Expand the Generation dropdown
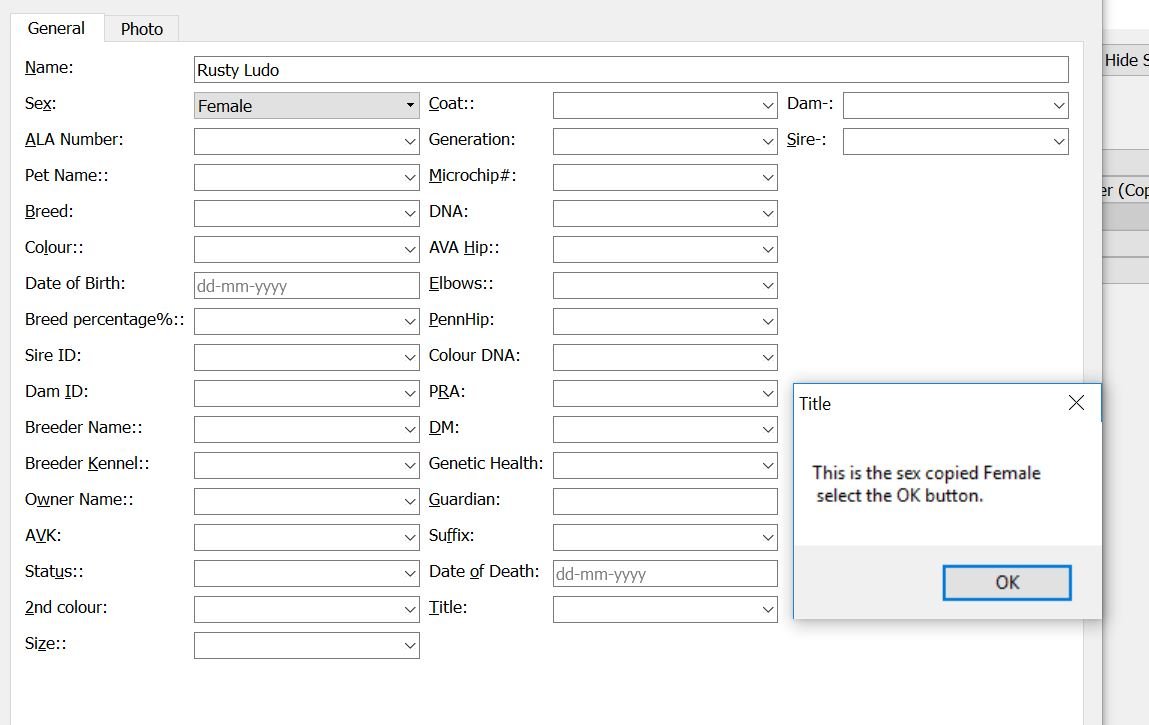Screen dimensions: 1149x725 point(767,142)
